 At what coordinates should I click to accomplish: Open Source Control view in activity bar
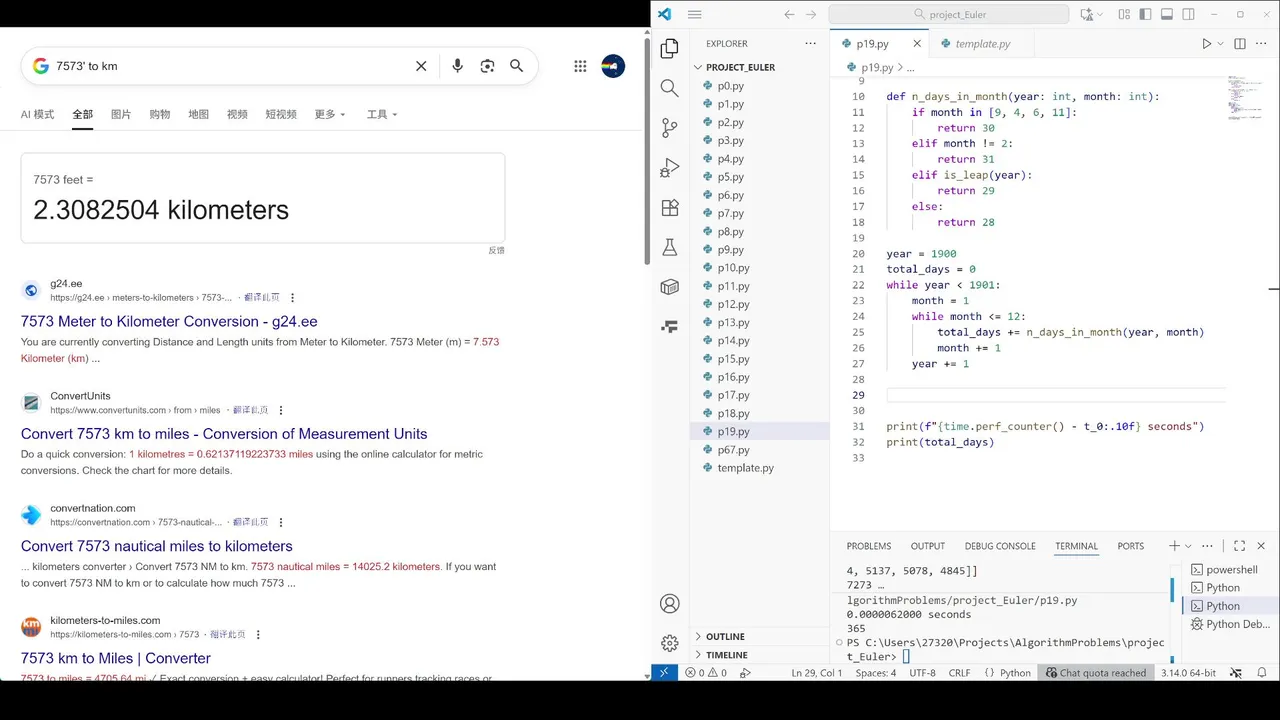coord(670,128)
